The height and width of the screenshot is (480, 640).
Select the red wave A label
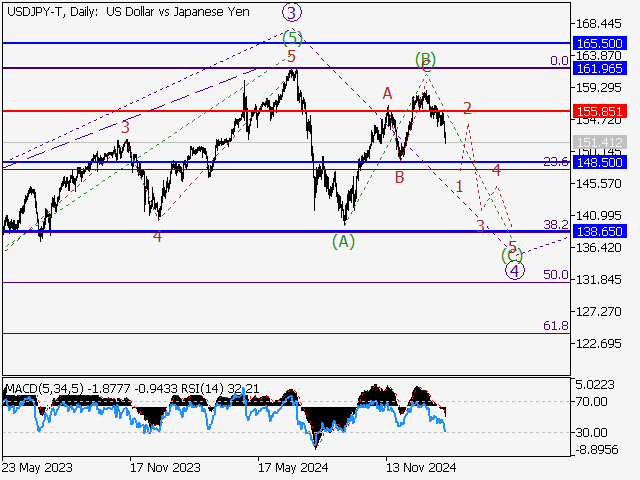point(387,93)
